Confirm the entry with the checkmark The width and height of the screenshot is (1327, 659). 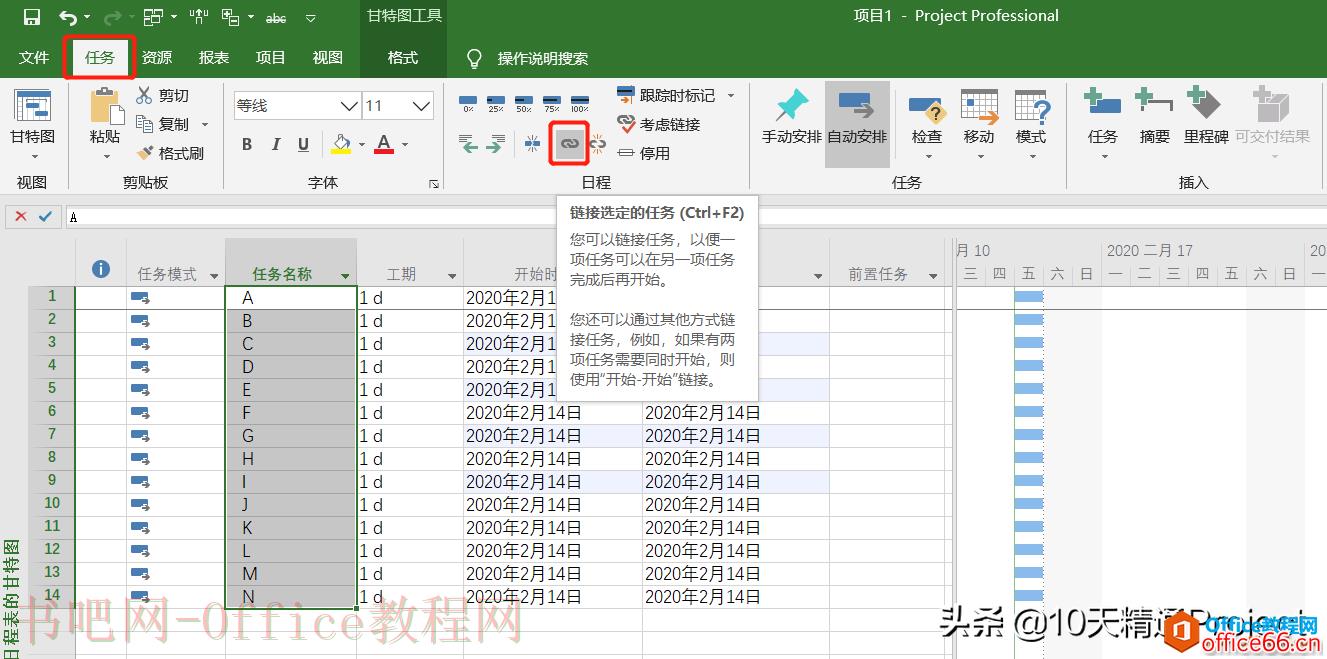(x=44, y=216)
